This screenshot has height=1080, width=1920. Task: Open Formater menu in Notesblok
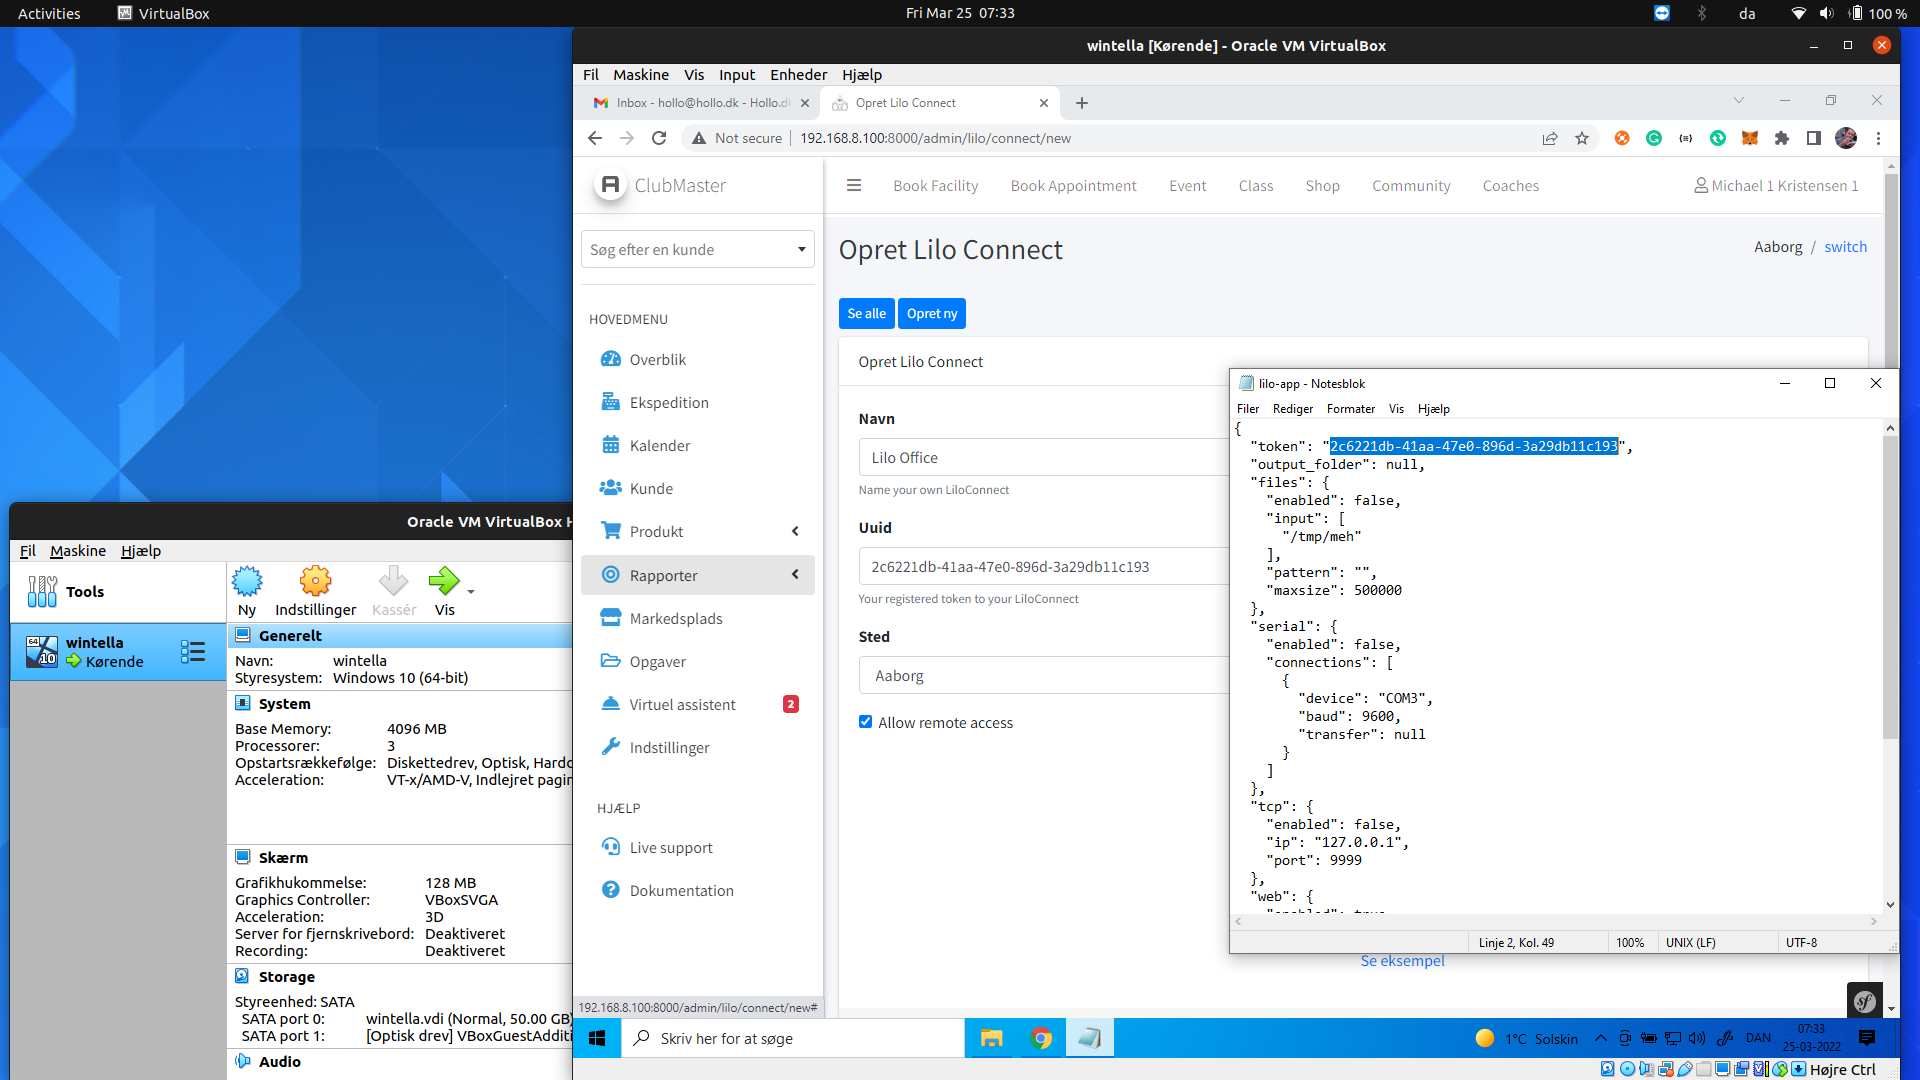click(1350, 409)
